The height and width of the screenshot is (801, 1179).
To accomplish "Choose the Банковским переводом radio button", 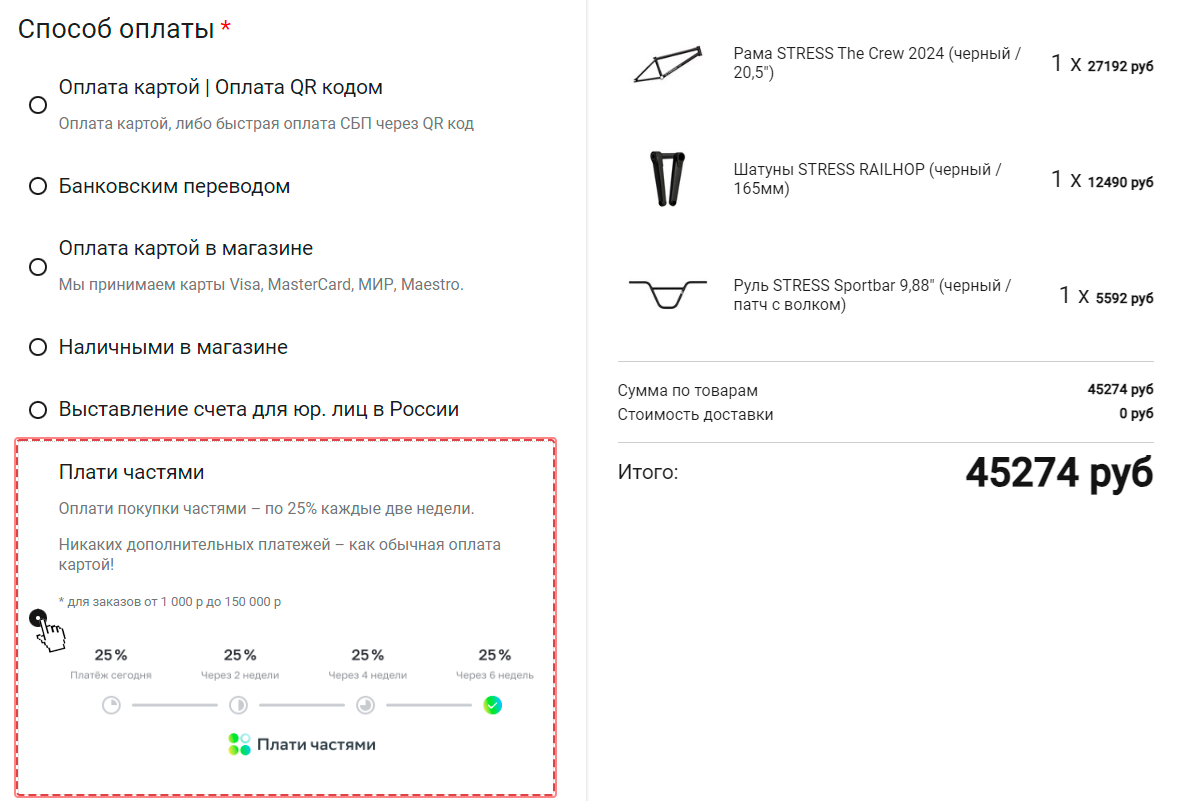I will pyautogui.click(x=38, y=186).
